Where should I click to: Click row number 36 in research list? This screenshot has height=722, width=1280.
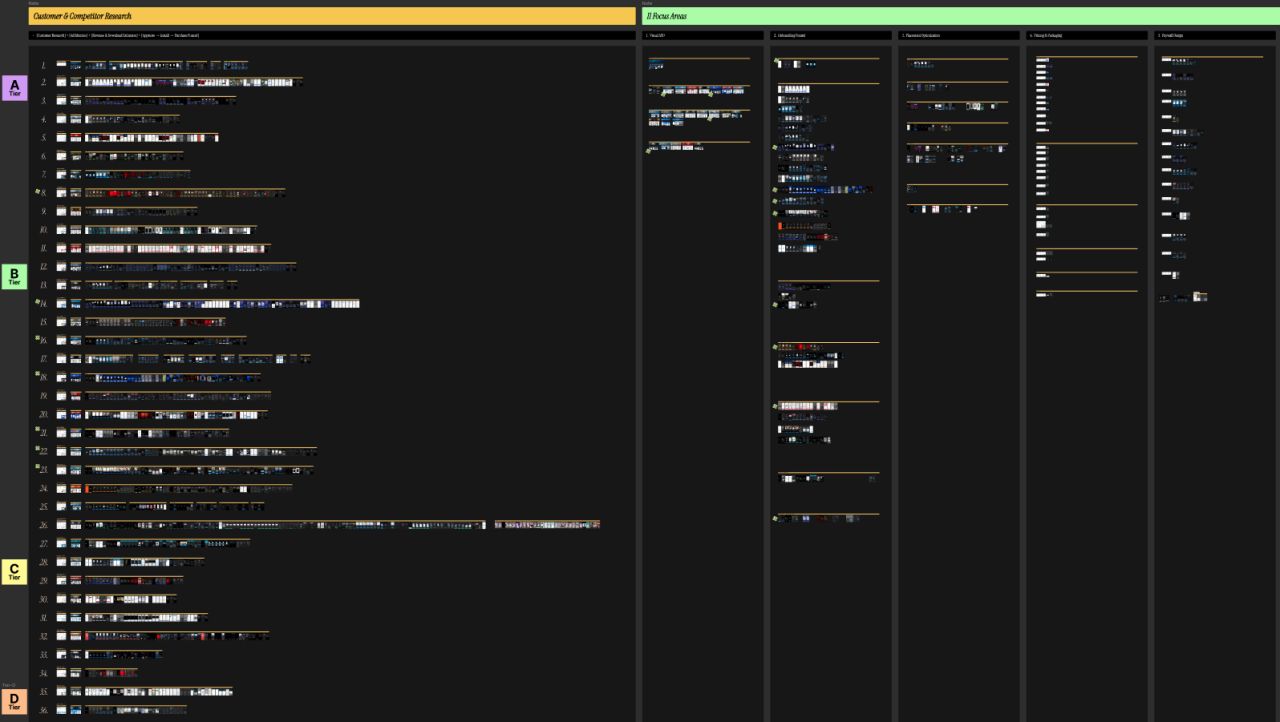point(44,710)
